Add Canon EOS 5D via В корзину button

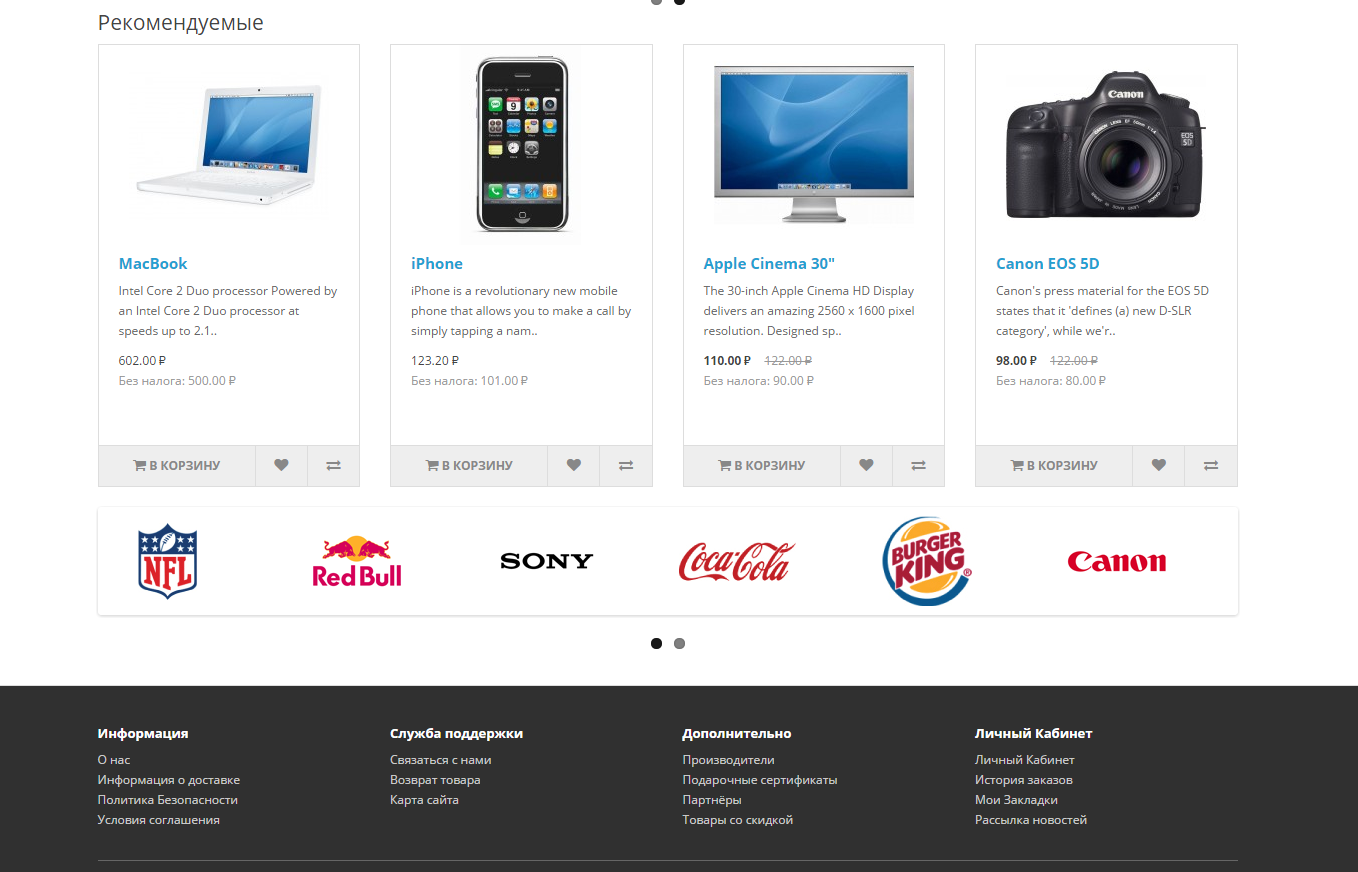pos(1054,465)
